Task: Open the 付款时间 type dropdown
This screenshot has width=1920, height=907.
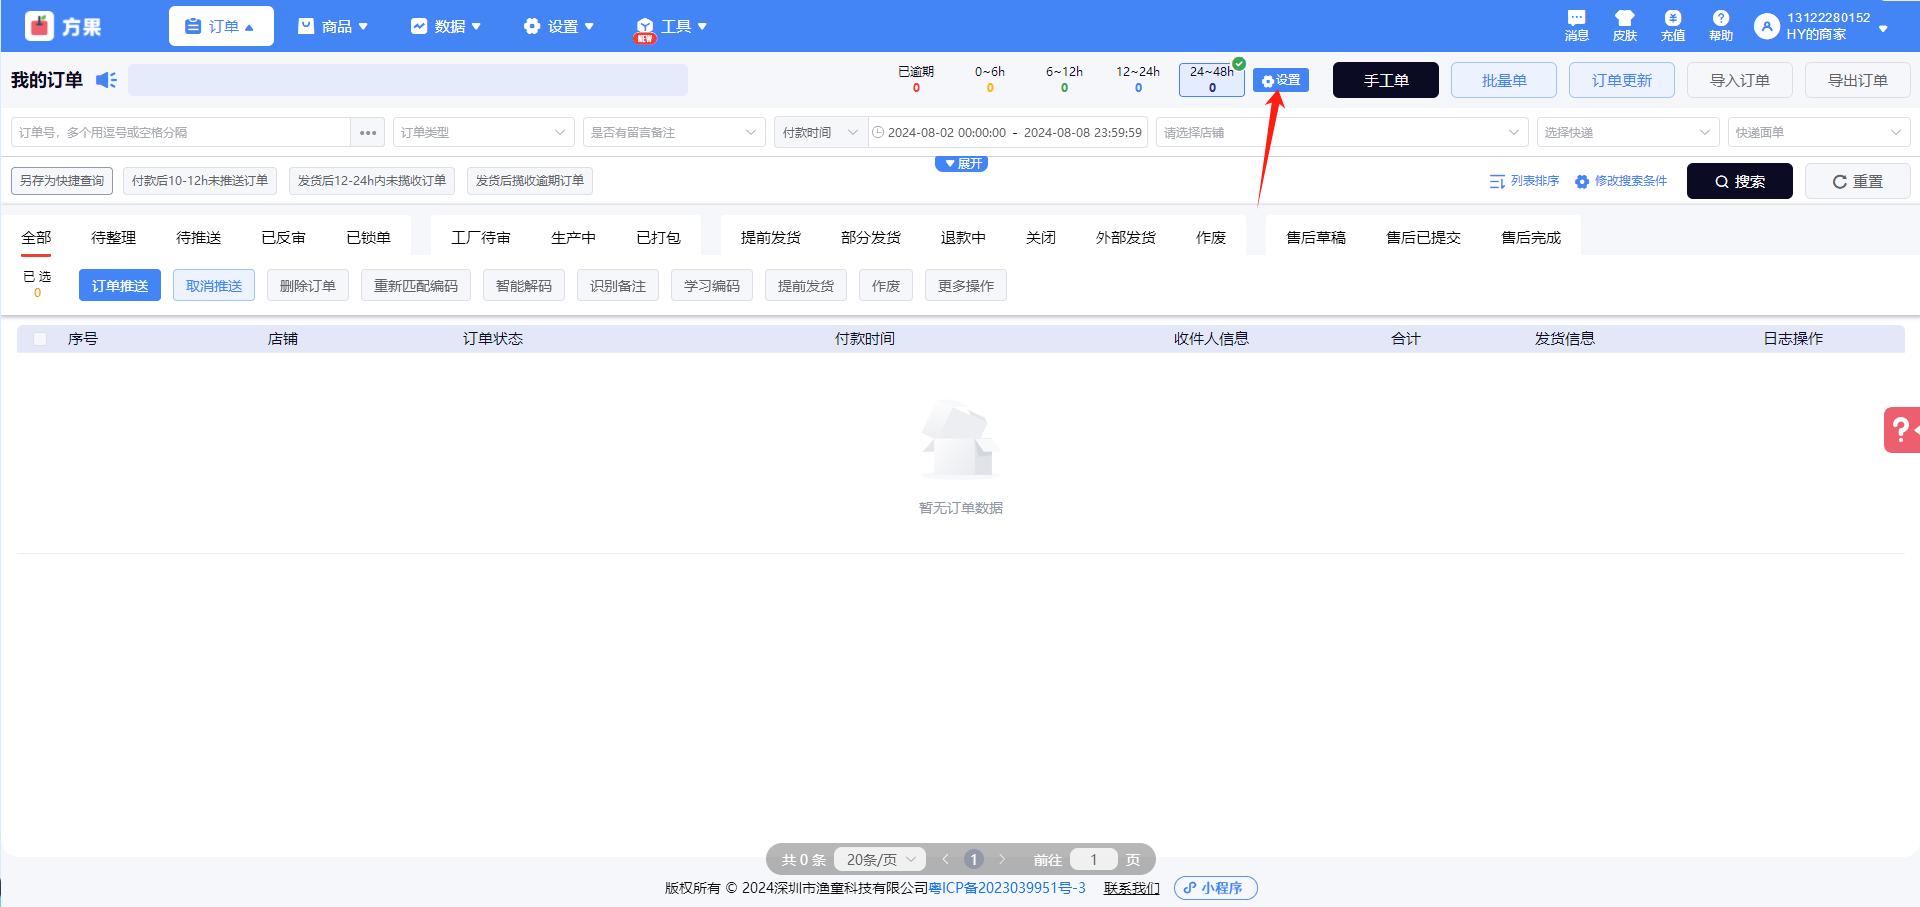Action: point(820,133)
